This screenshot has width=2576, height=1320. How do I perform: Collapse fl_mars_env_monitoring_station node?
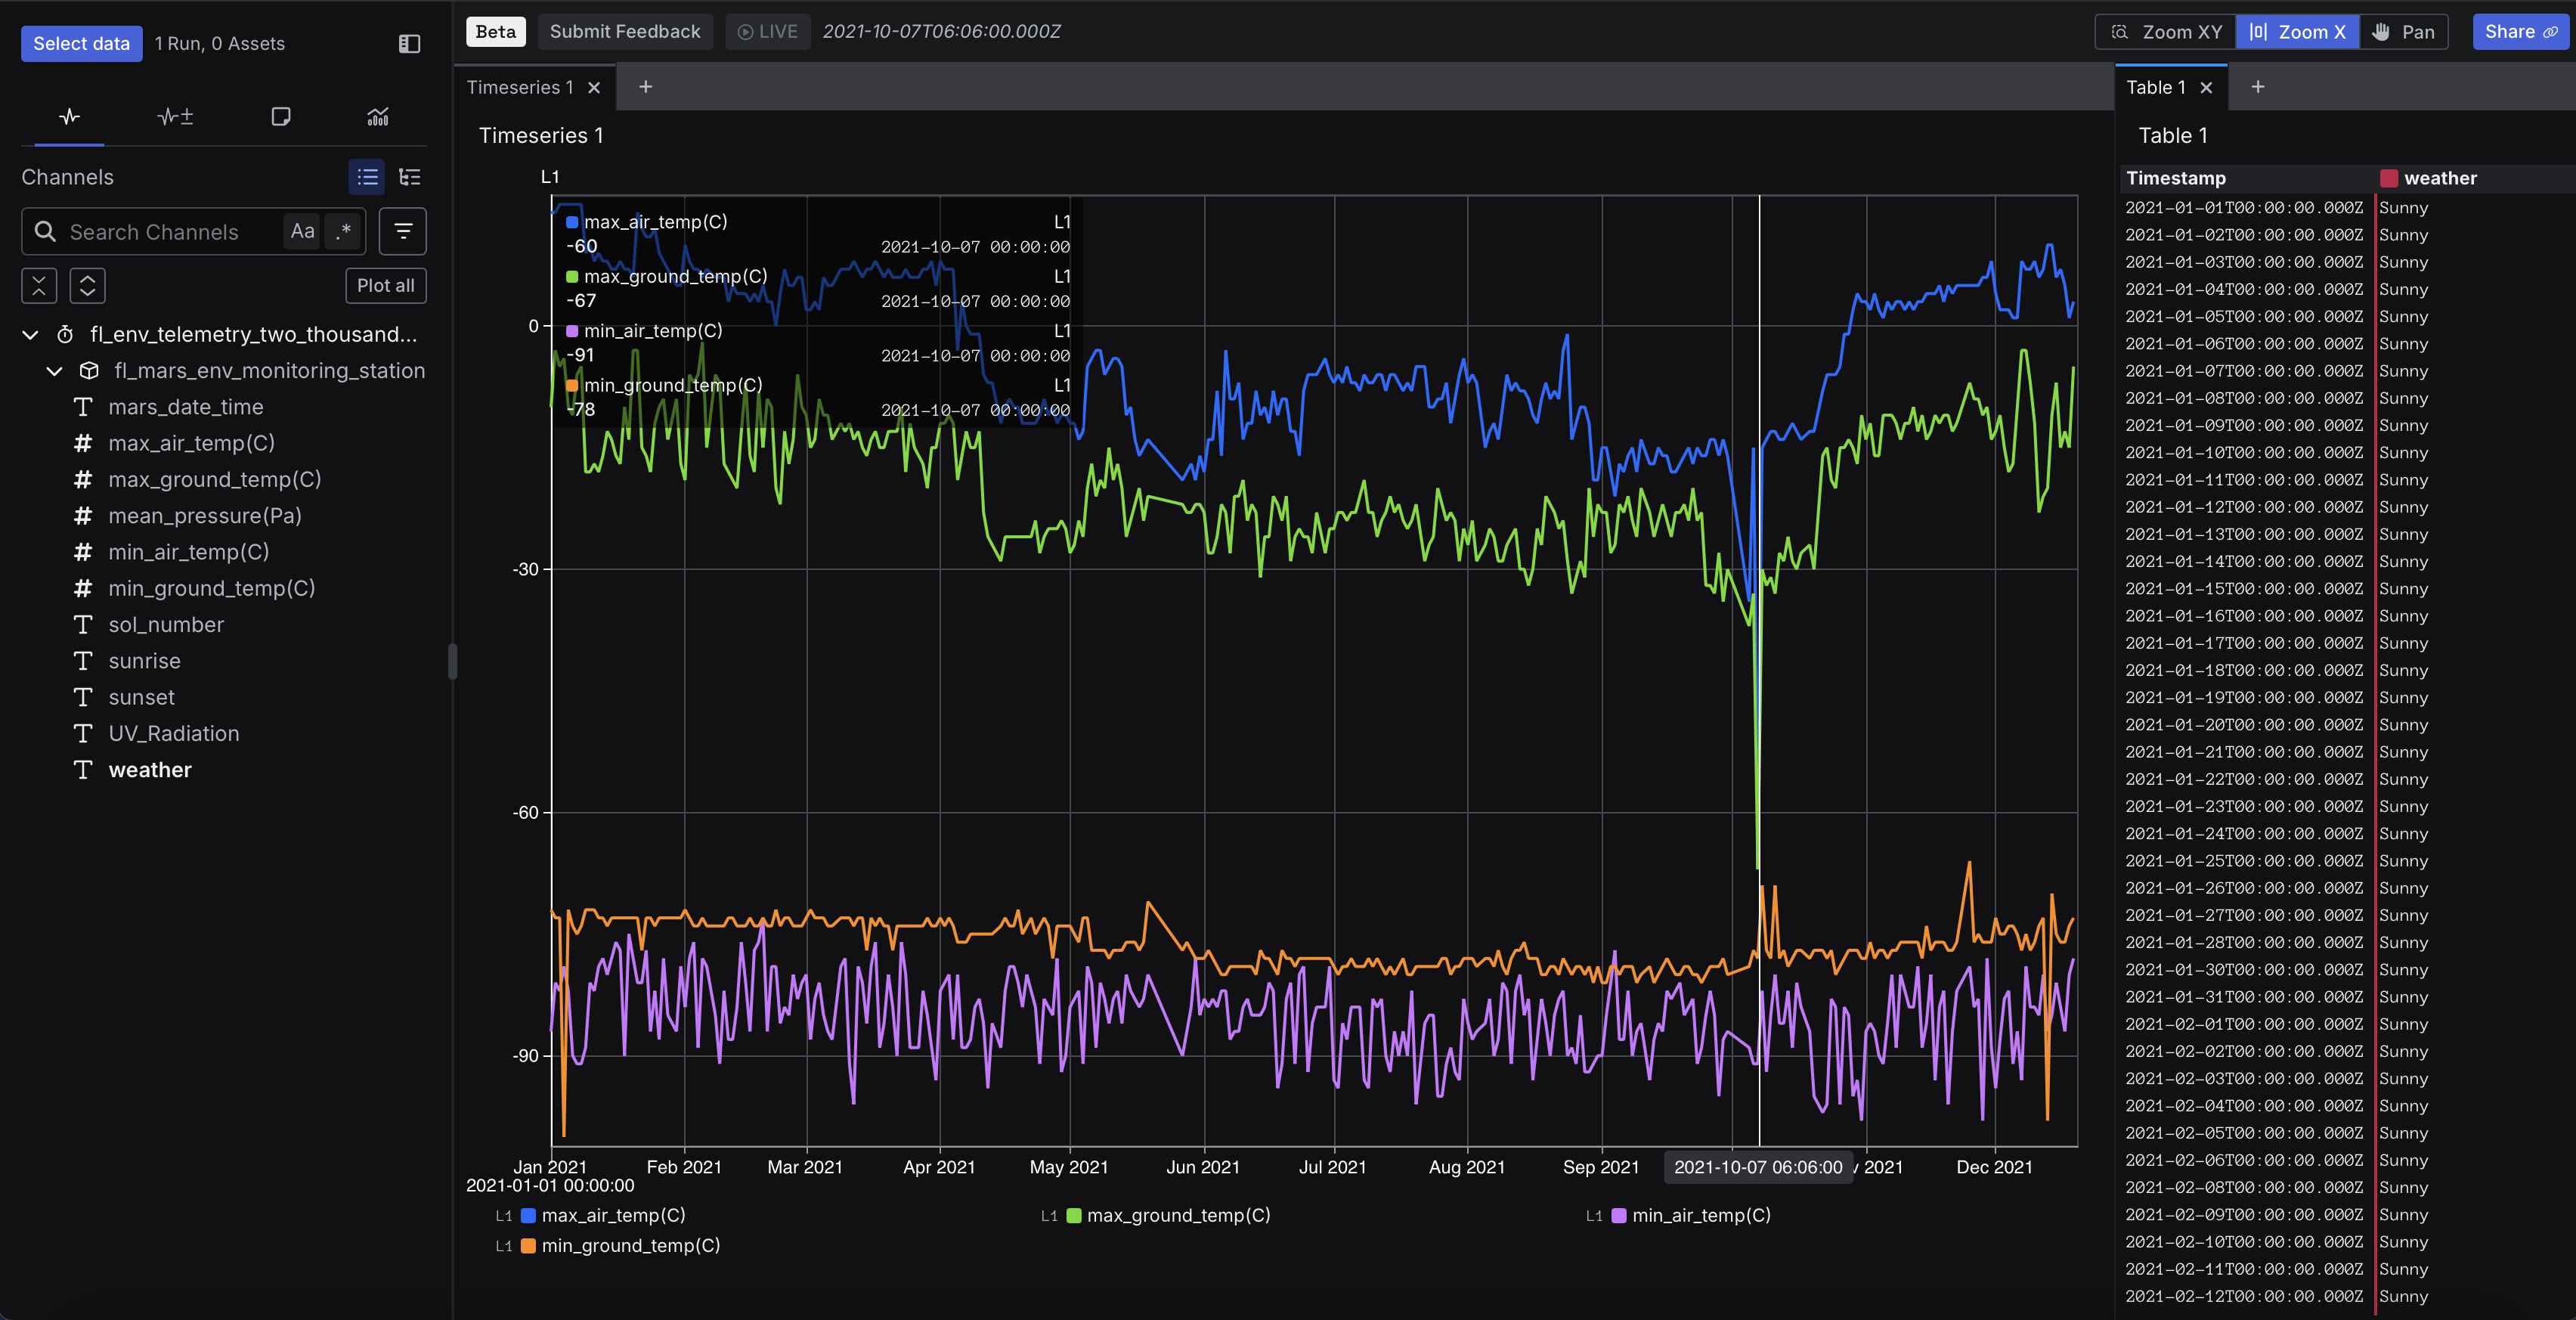click(55, 371)
